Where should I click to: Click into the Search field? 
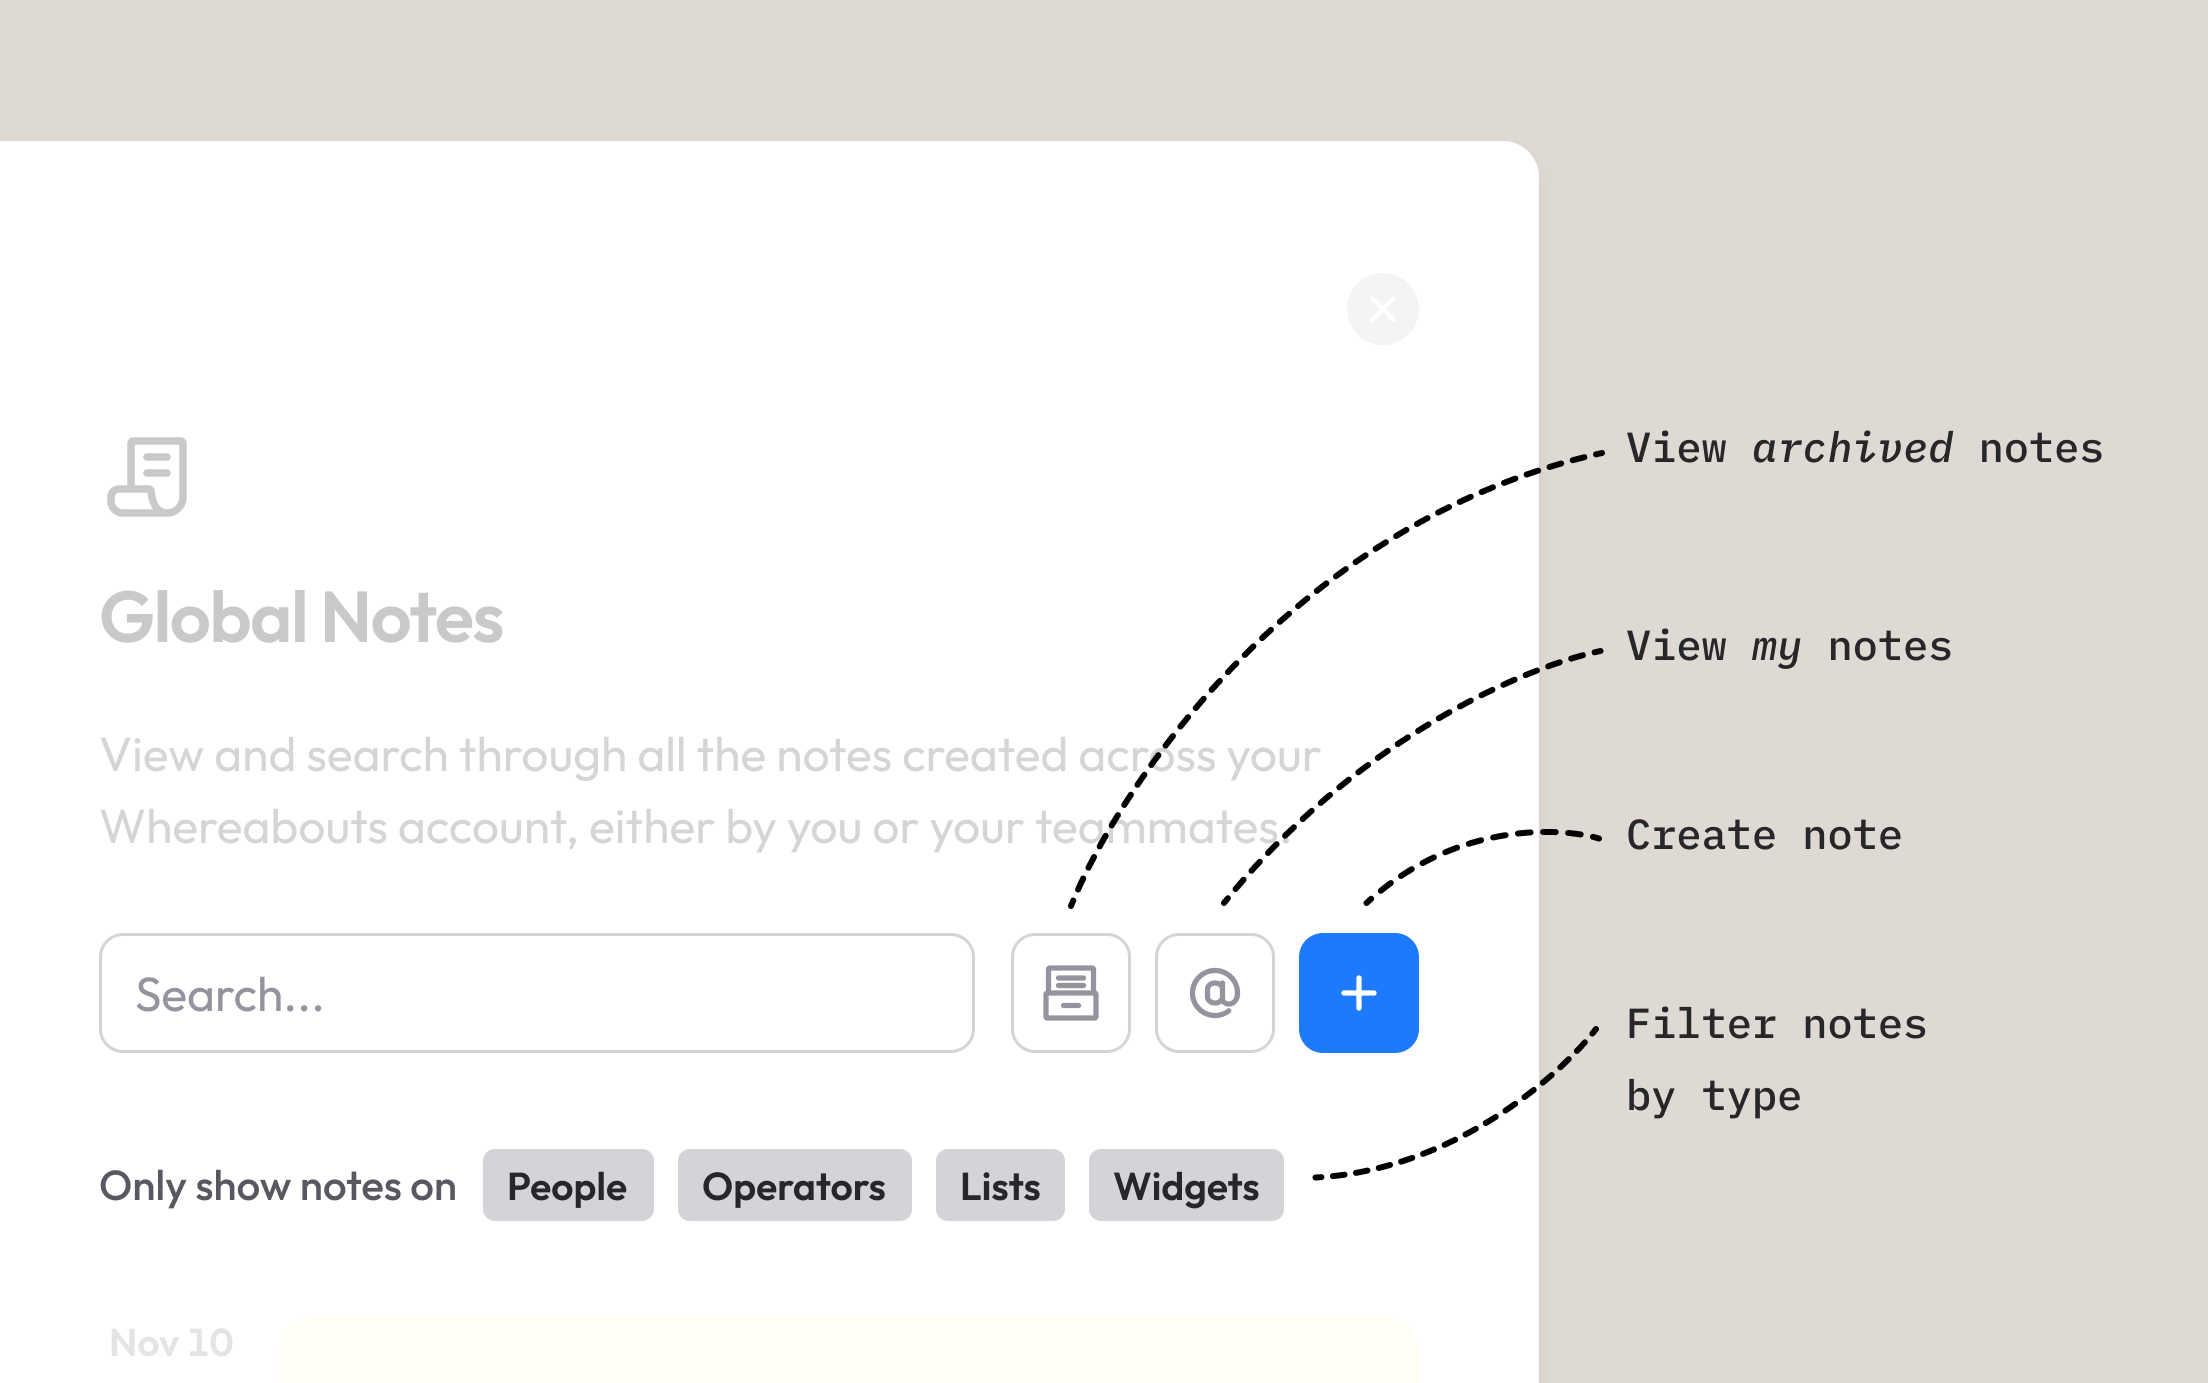(x=537, y=992)
